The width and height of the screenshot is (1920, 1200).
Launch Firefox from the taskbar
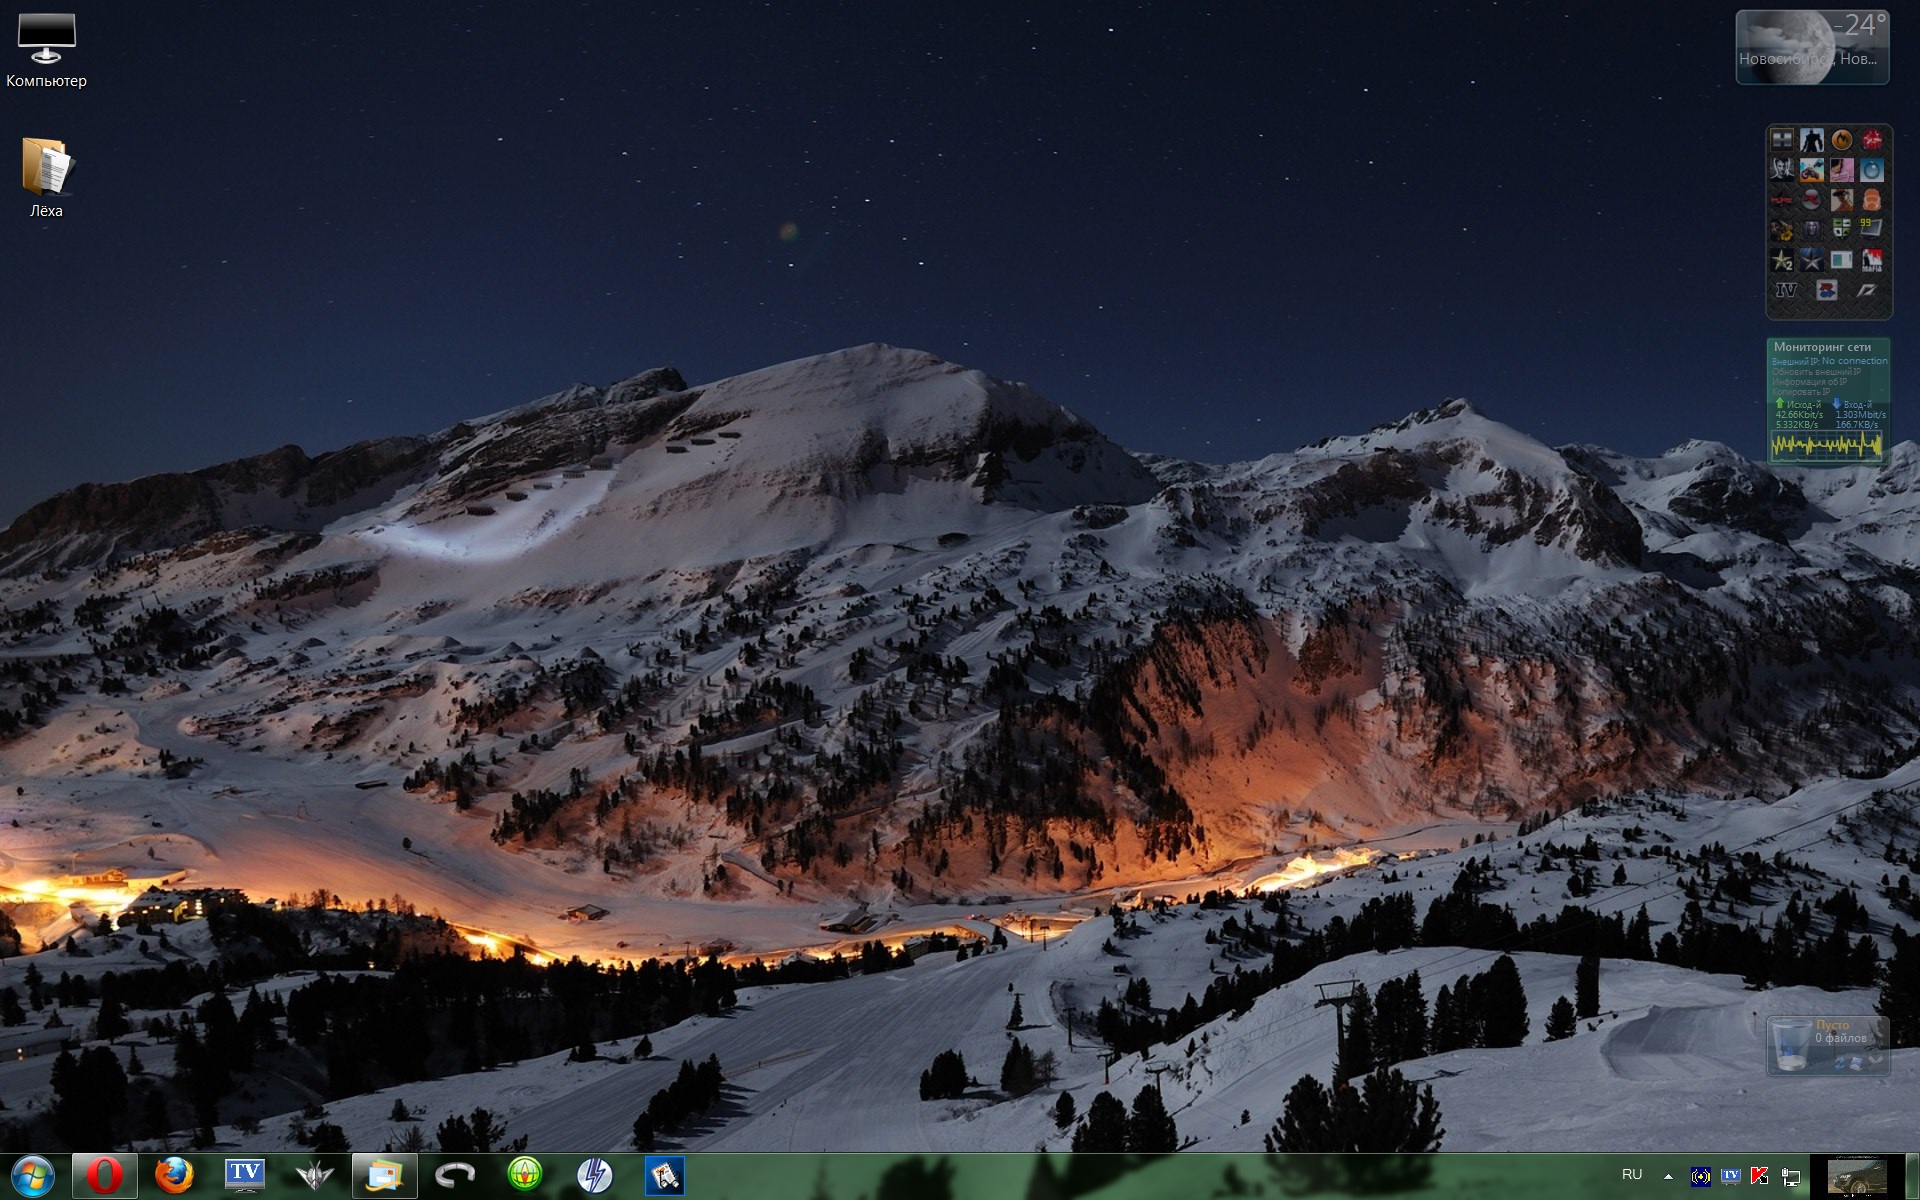click(174, 1176)
